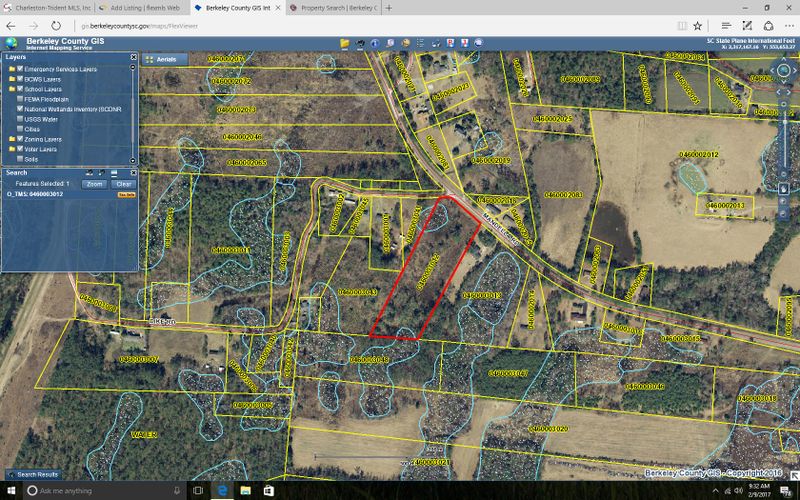Expand Voter Layers folder
This screenshot has width=800, height=500.
coord(12,149)
